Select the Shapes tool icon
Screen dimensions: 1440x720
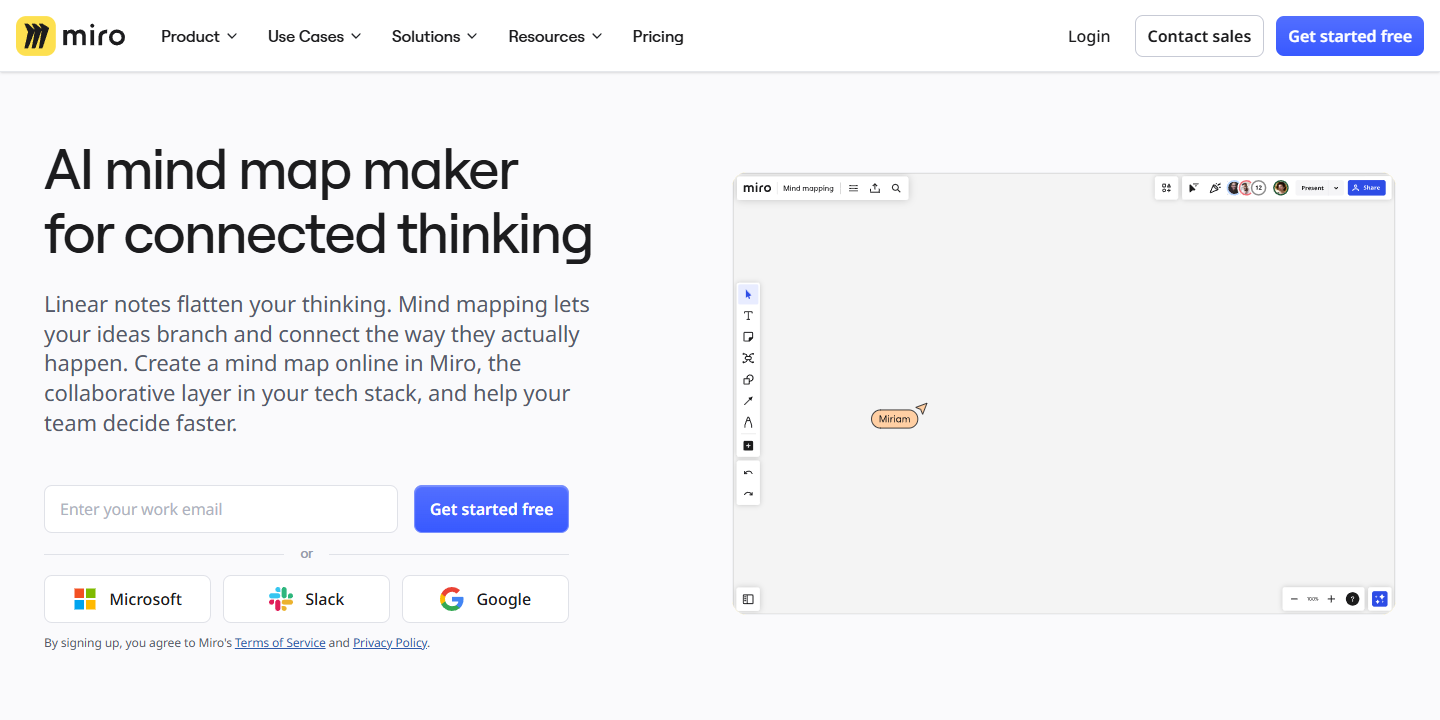click(x=748, y=380)
